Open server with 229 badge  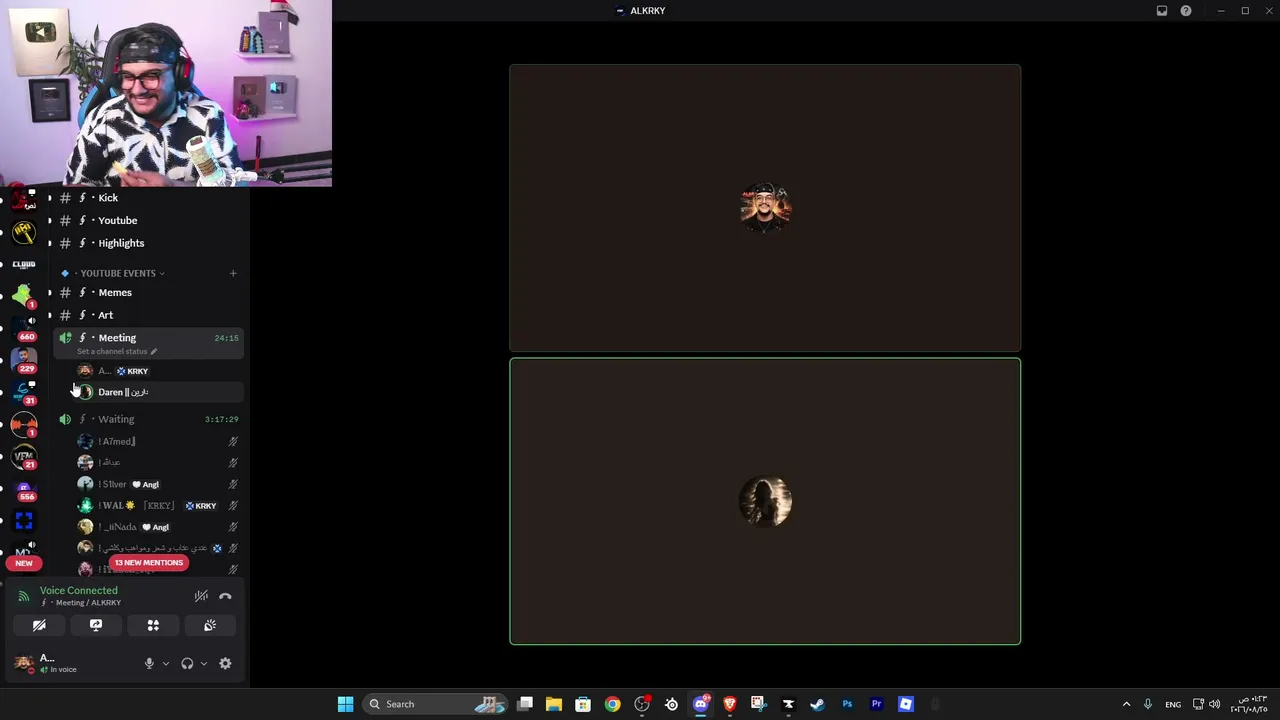point(24,360)
